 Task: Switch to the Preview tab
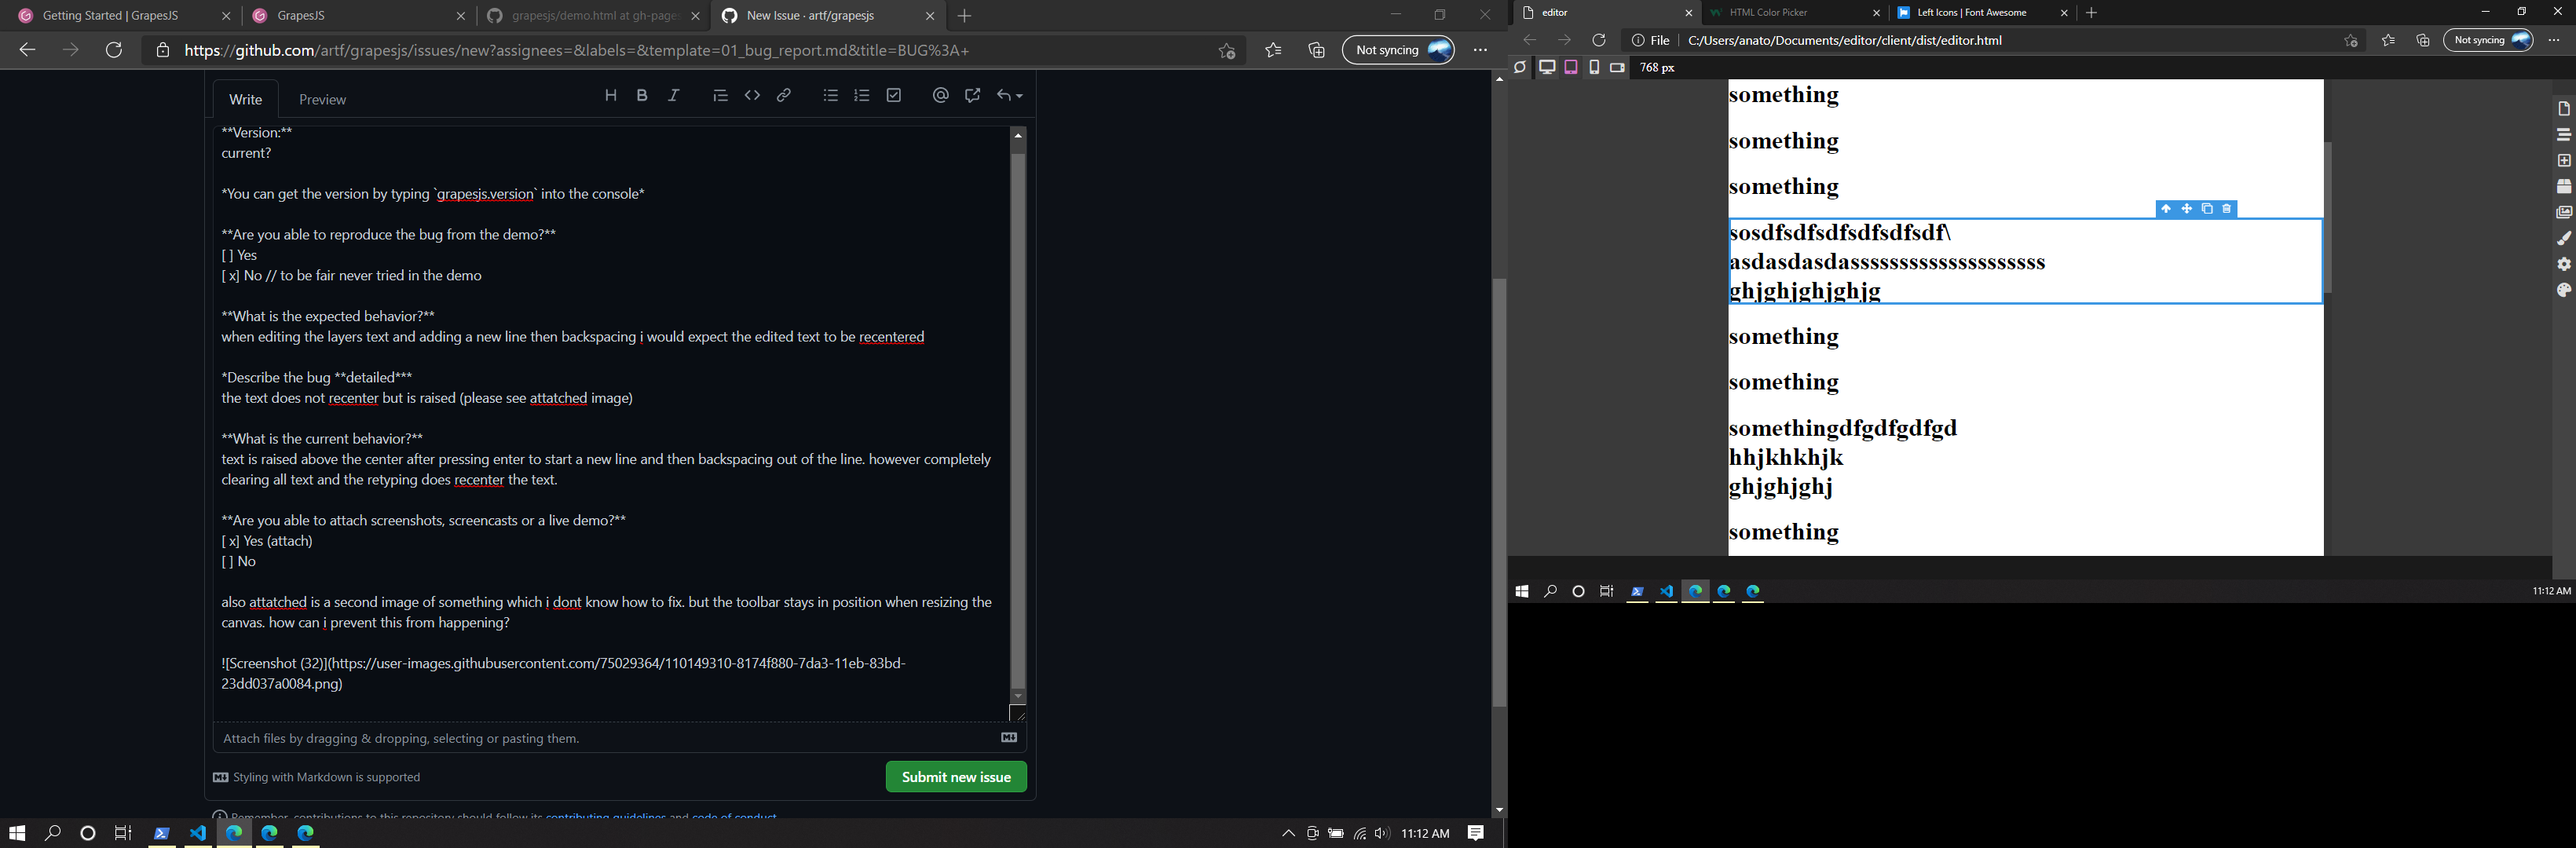point(321,99)
